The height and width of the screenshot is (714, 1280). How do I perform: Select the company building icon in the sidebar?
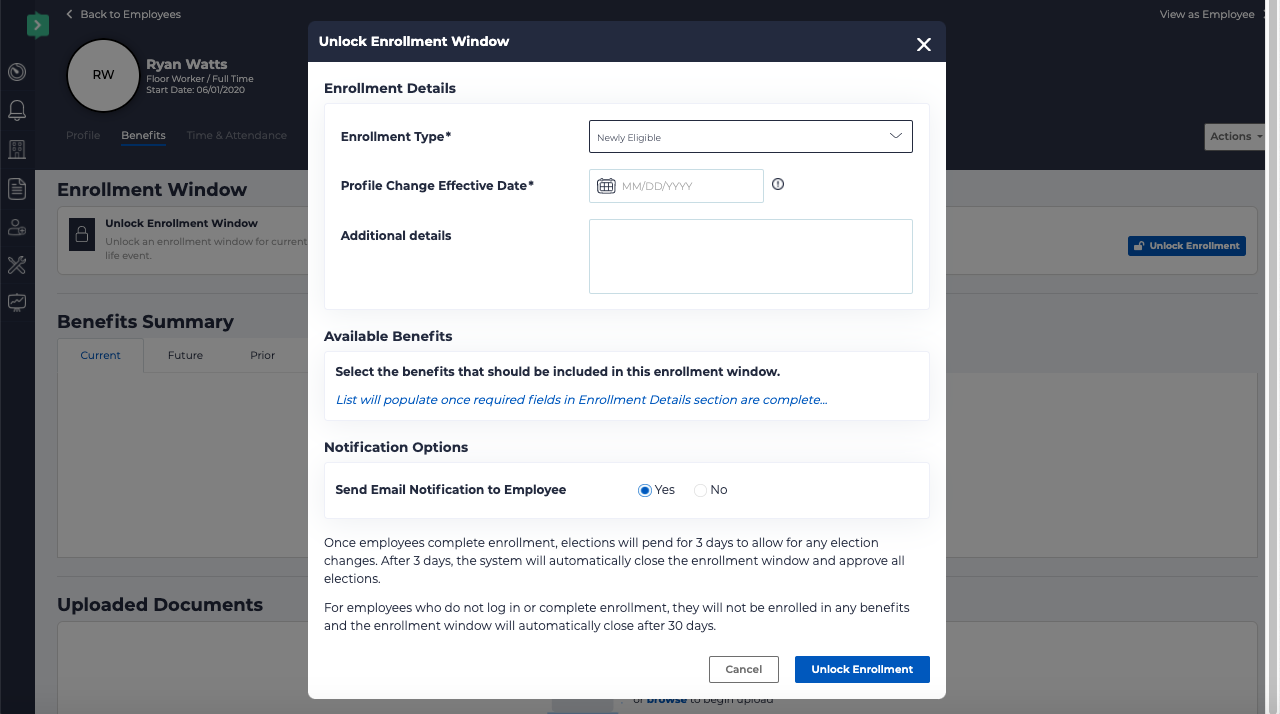(x=17, y=149)
